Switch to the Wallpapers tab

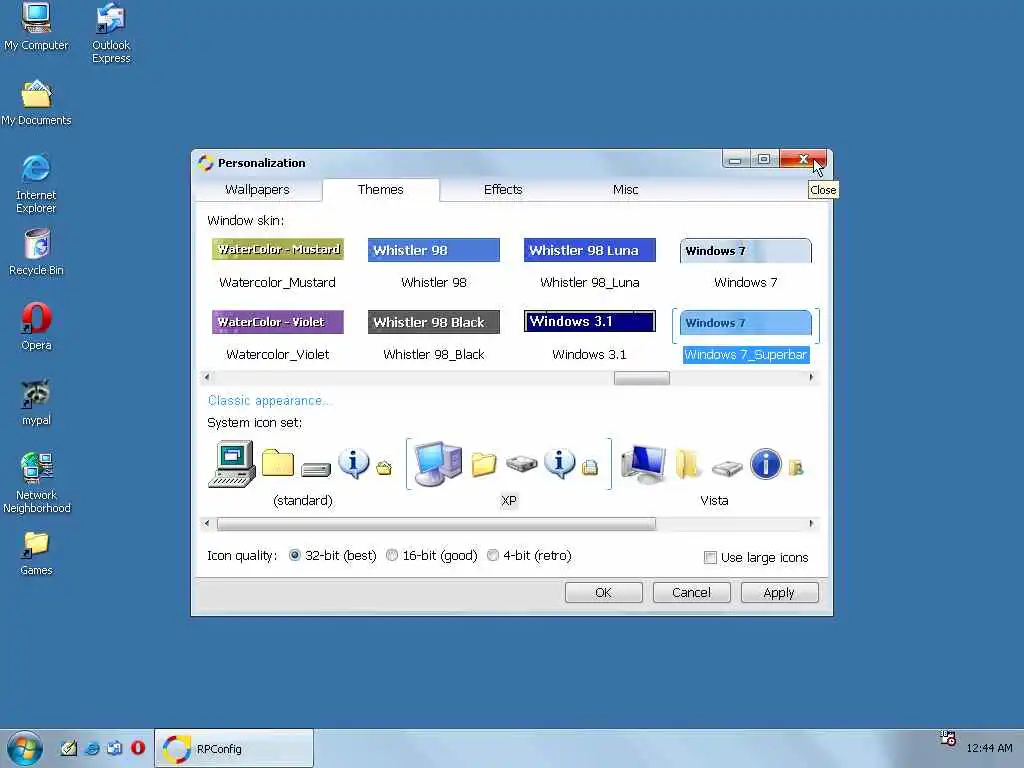257,190
